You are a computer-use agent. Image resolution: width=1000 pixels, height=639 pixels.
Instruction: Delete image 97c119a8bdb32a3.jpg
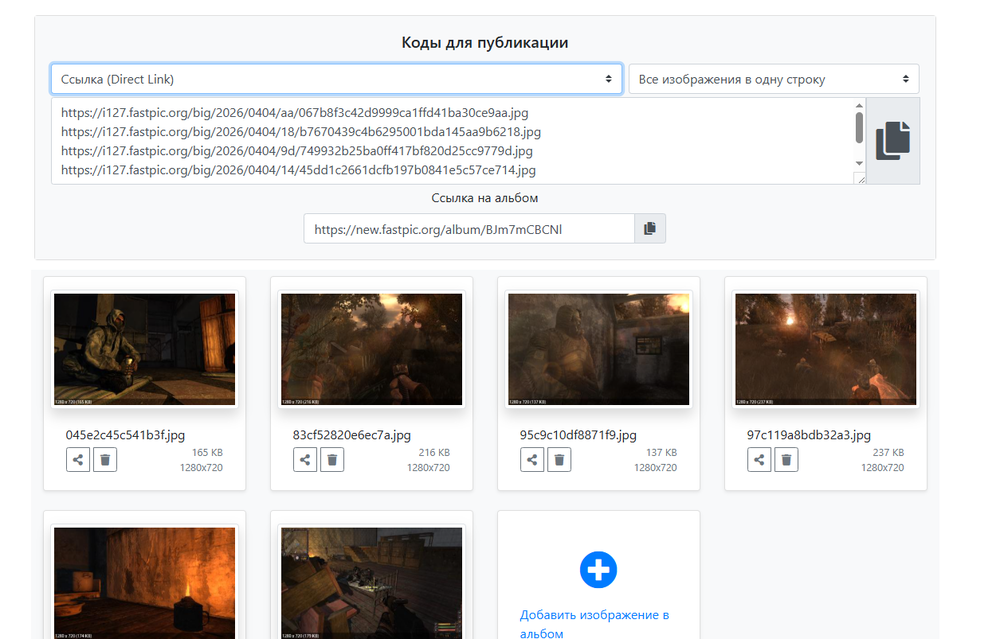(787, 459)
